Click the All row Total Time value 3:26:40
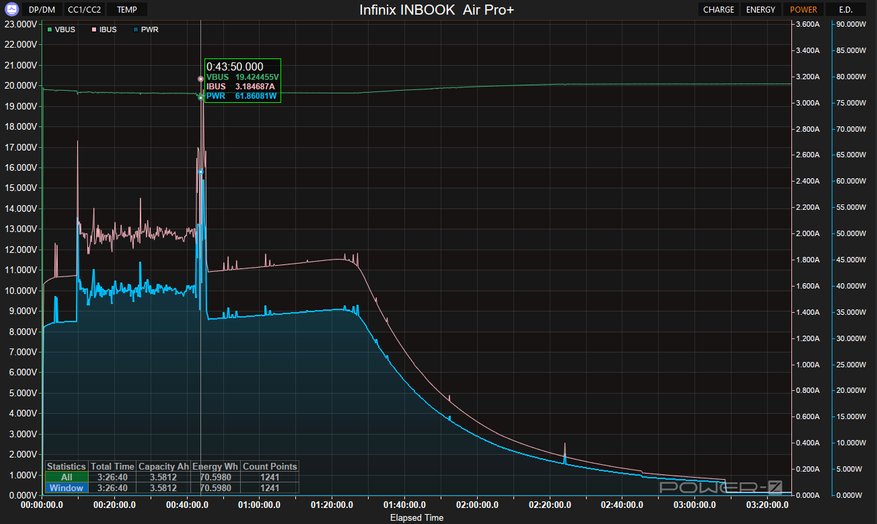This screenshot has width=877, height=524. [112, 477]
